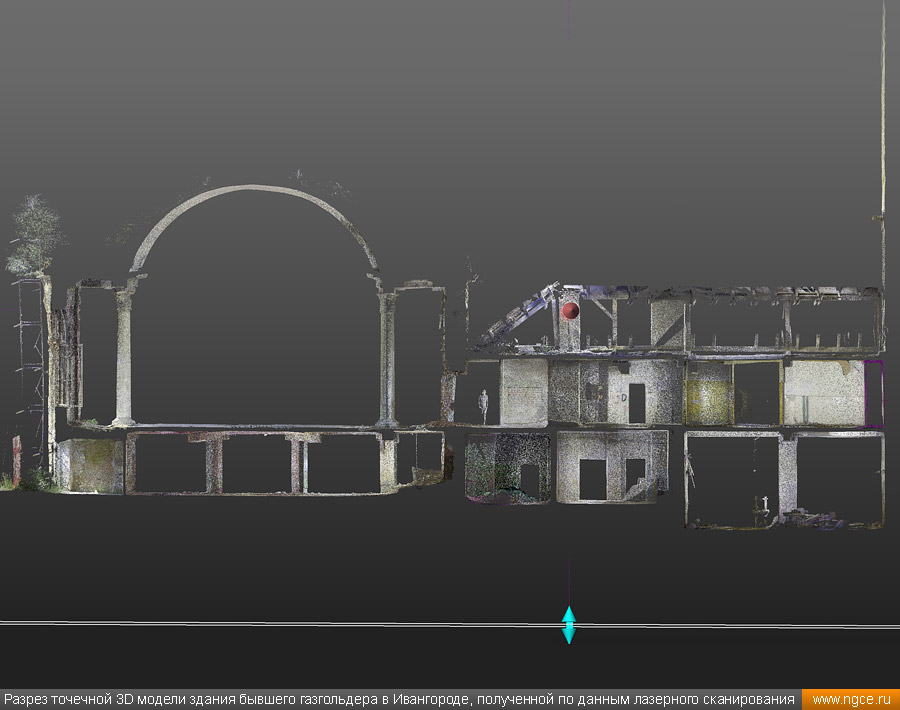The height and width of the screenshot is (710, 900).
Task: Click the left T-shaped basement pillar
Action: click(214, 462)
